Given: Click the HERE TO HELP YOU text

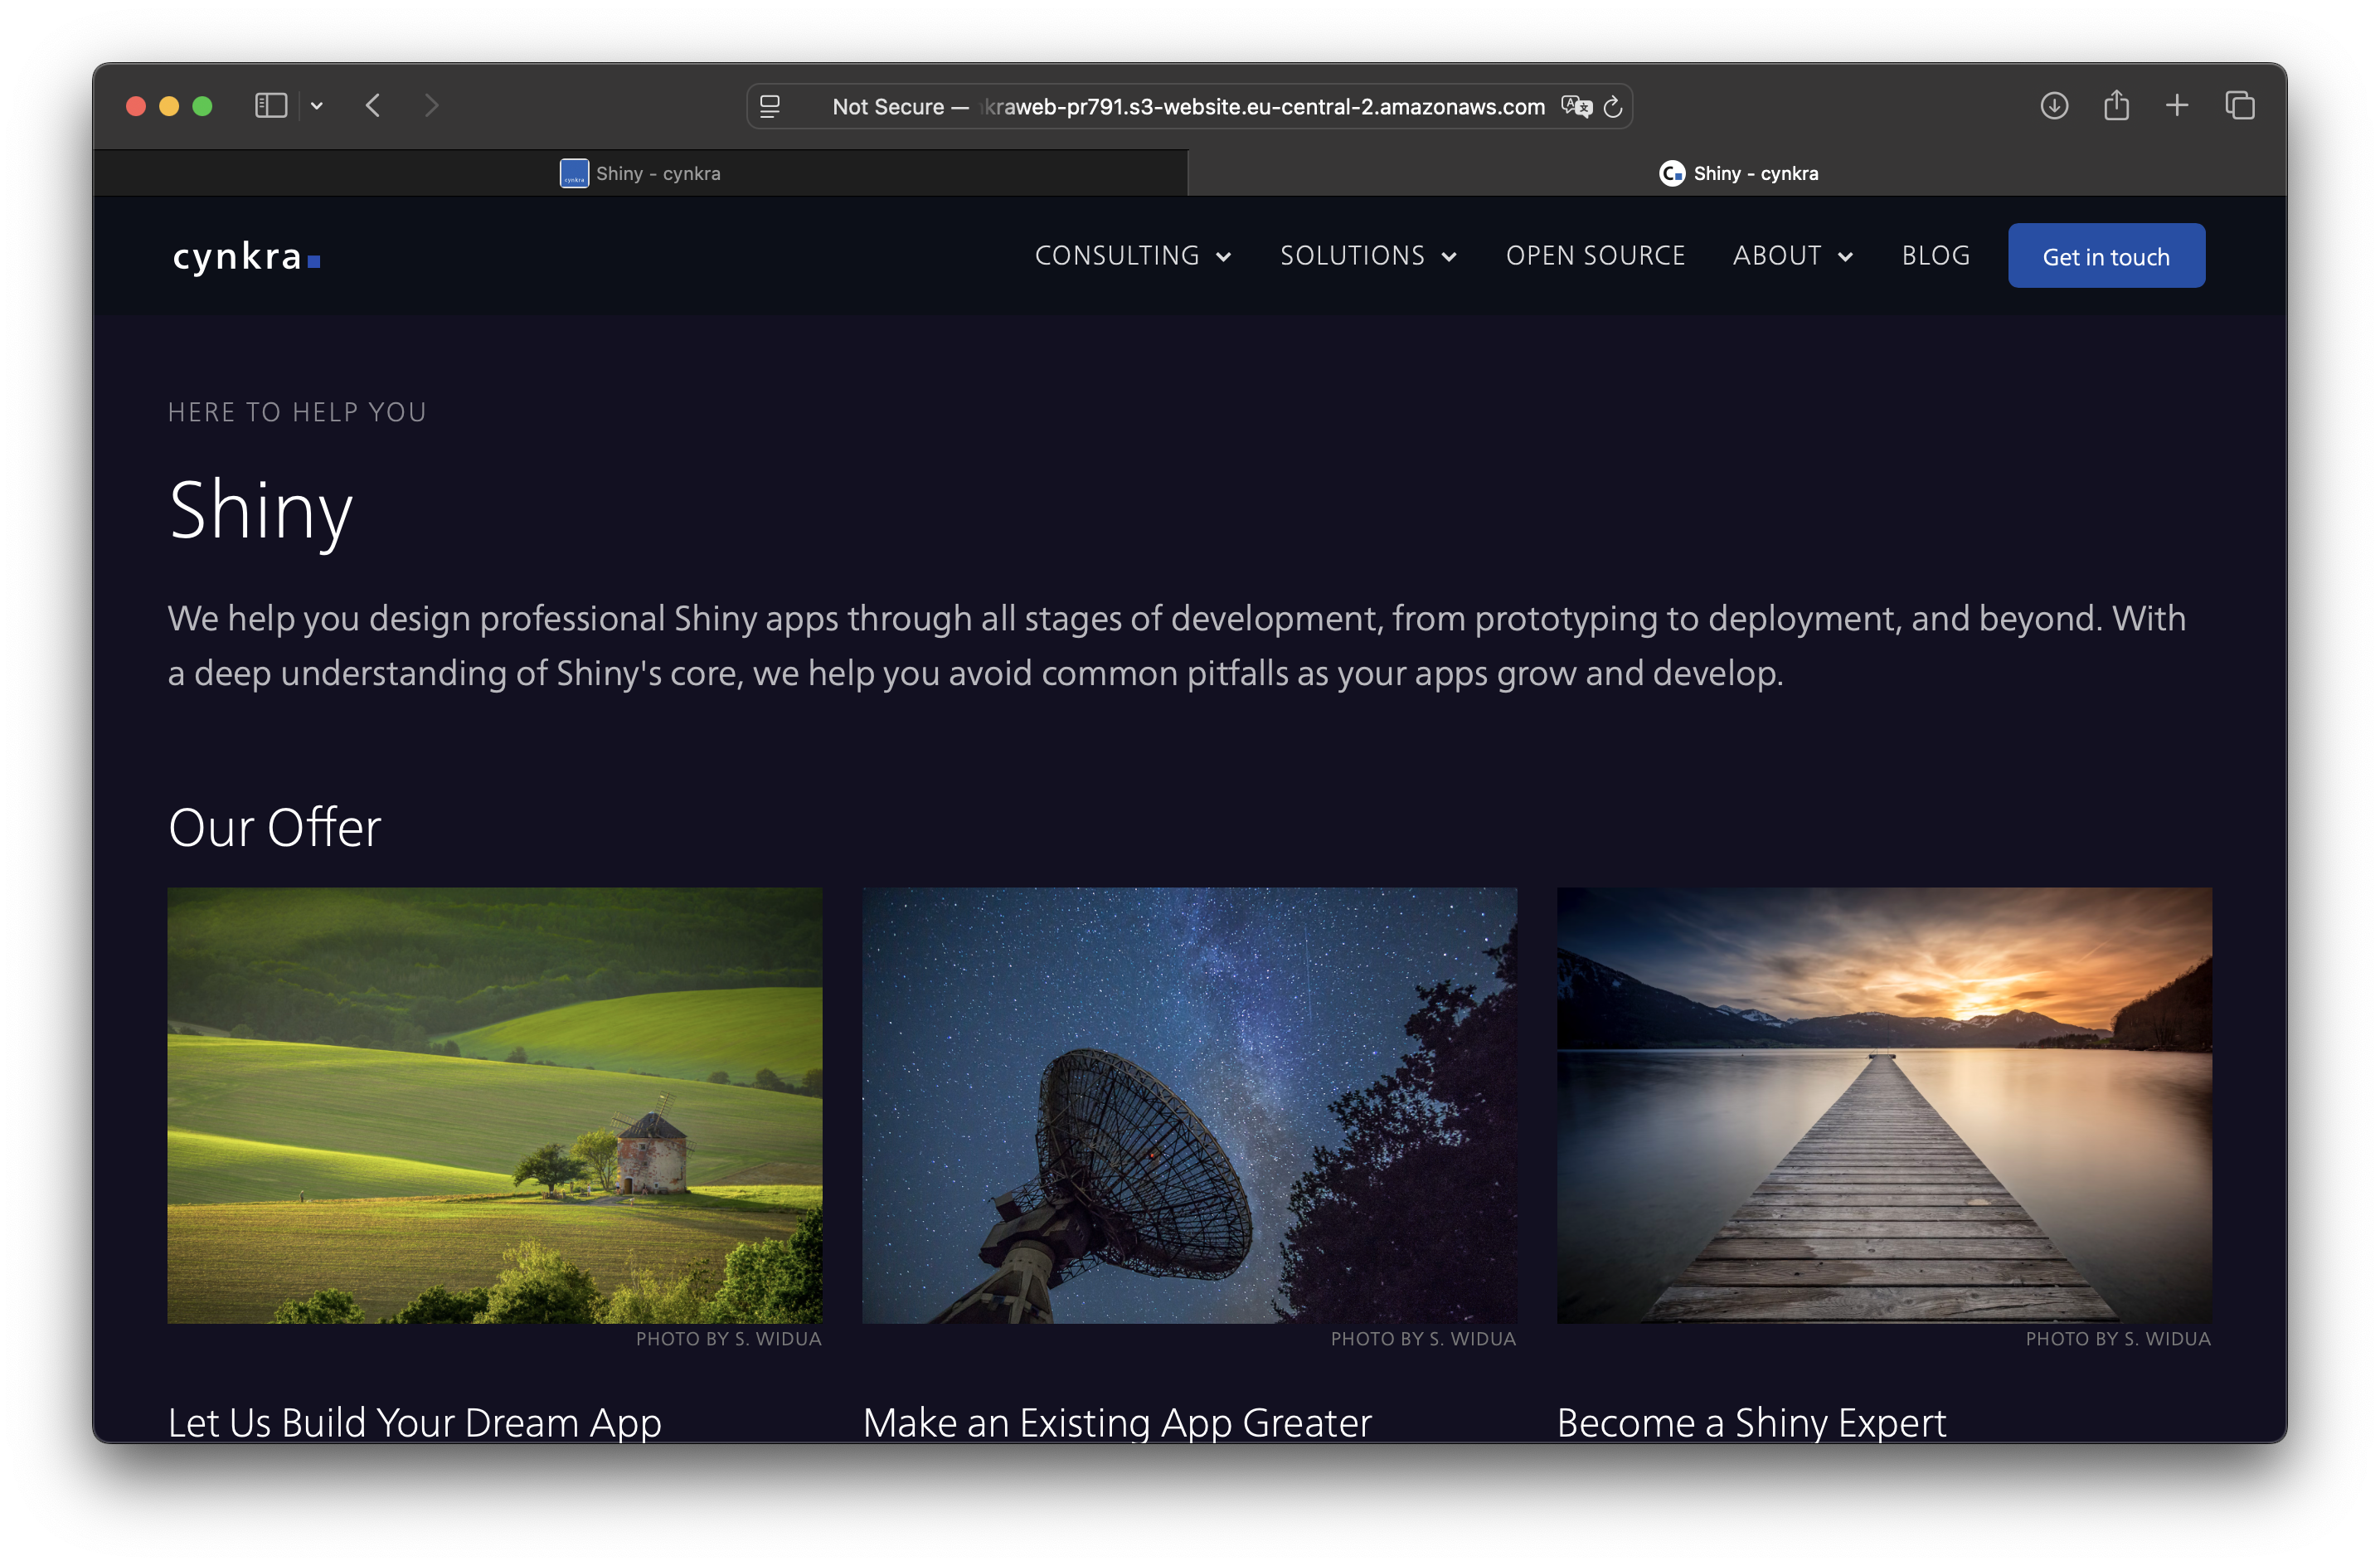Looking at the screenshot, I should tap(297, 412).
